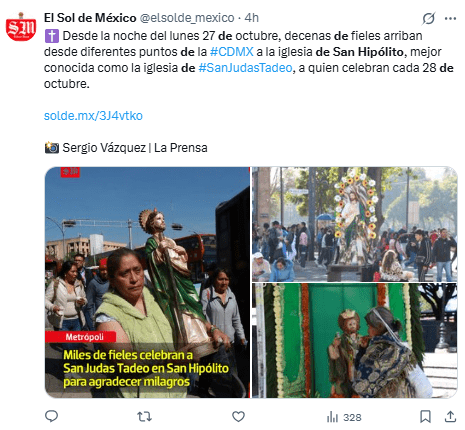Click the Grok slashed-circle icon
The image size is (465, 430).
click(x=428, y=18)
